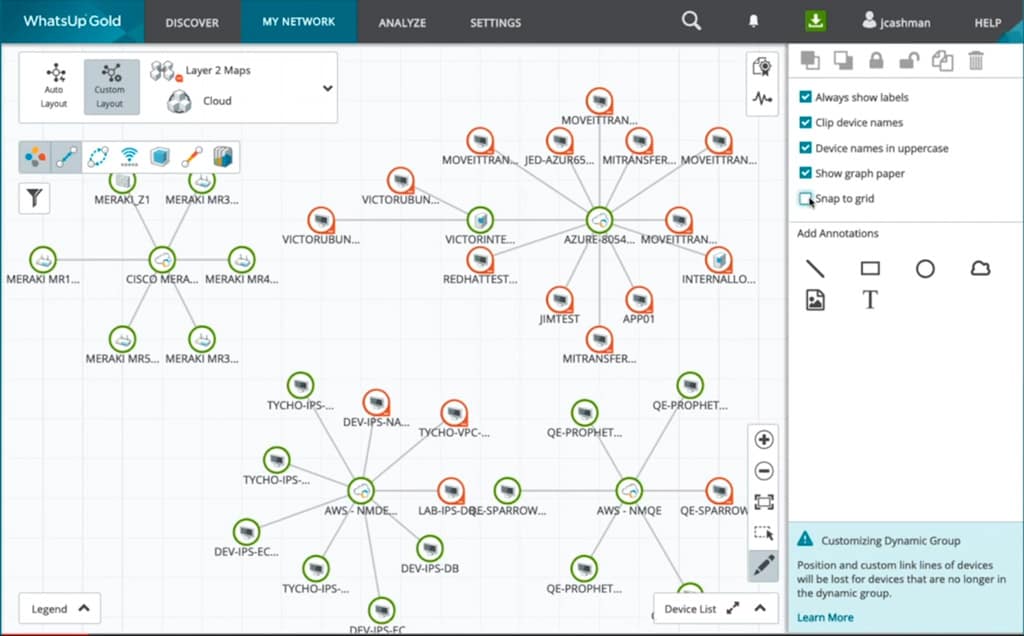This screenshot has height=636, width=1024.
Task: Click the lock icon in panel toolbar
Action: [876, 61]
